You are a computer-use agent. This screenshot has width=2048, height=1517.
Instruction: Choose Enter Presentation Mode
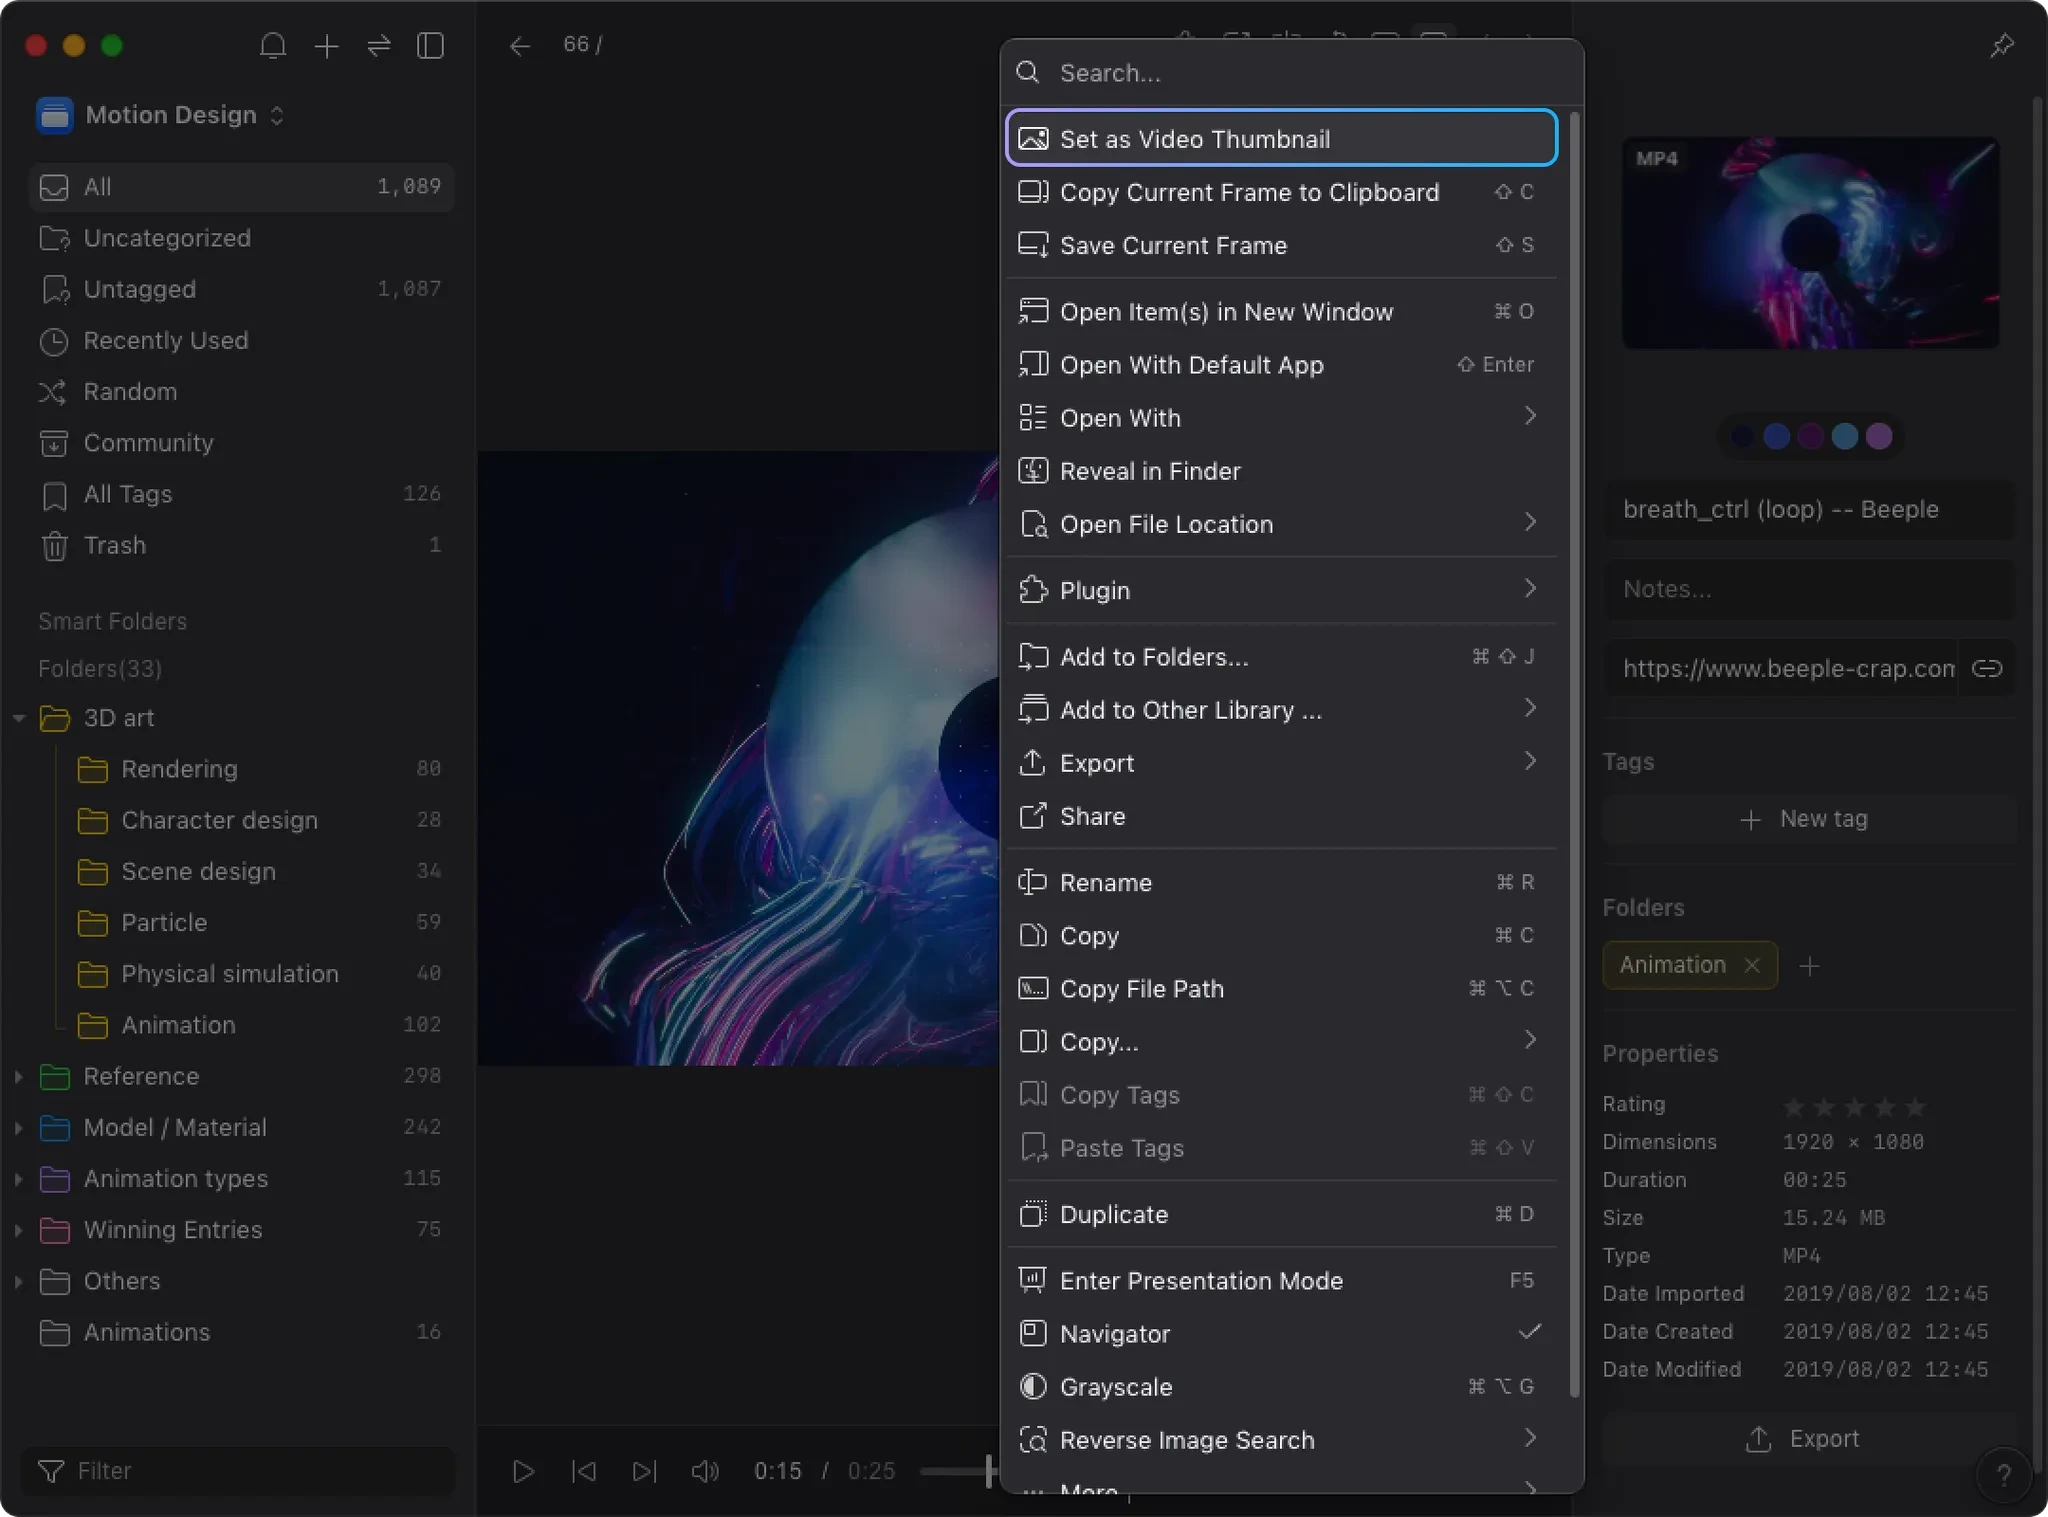pyautogui.click(x=1282, y=1280)
